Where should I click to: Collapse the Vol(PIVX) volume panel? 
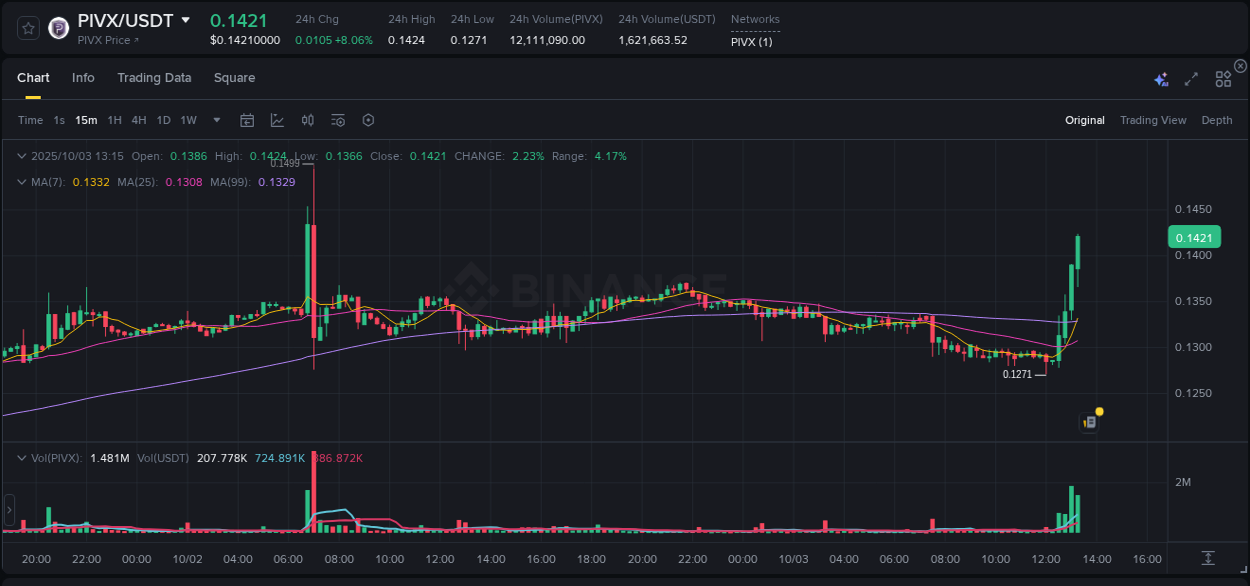(x=22, y=458)
